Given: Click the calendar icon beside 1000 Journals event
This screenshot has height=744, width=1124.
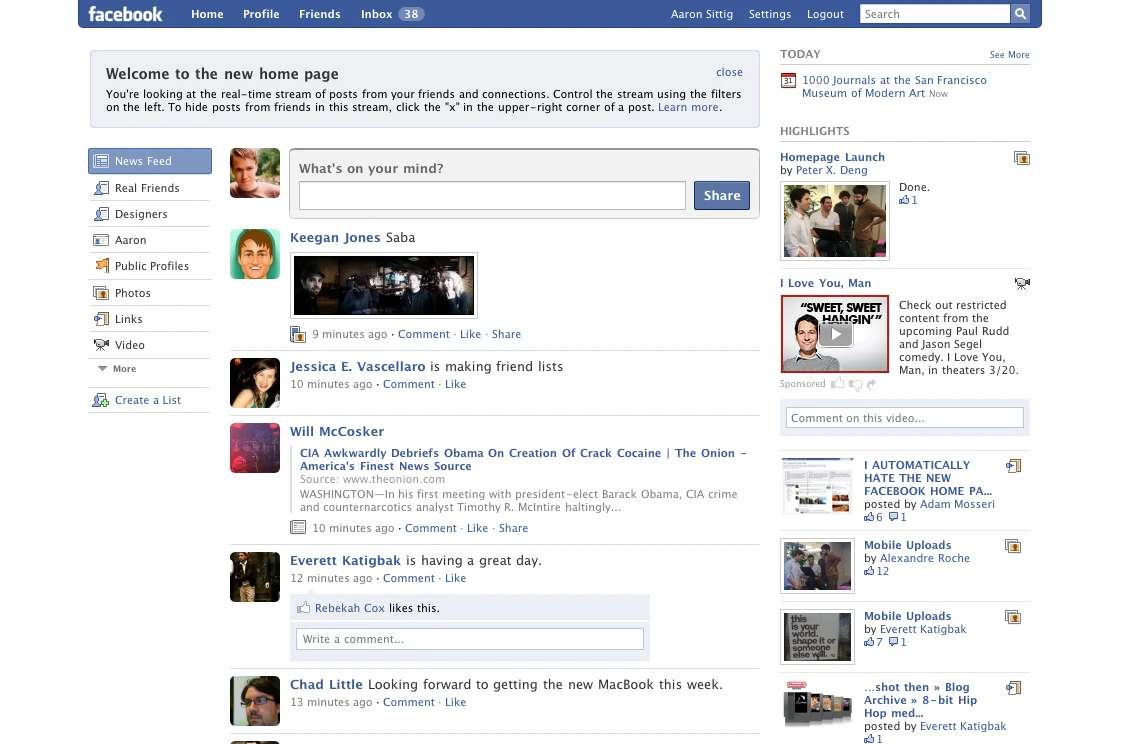Looking at the screenshot, I should point(788,80).
